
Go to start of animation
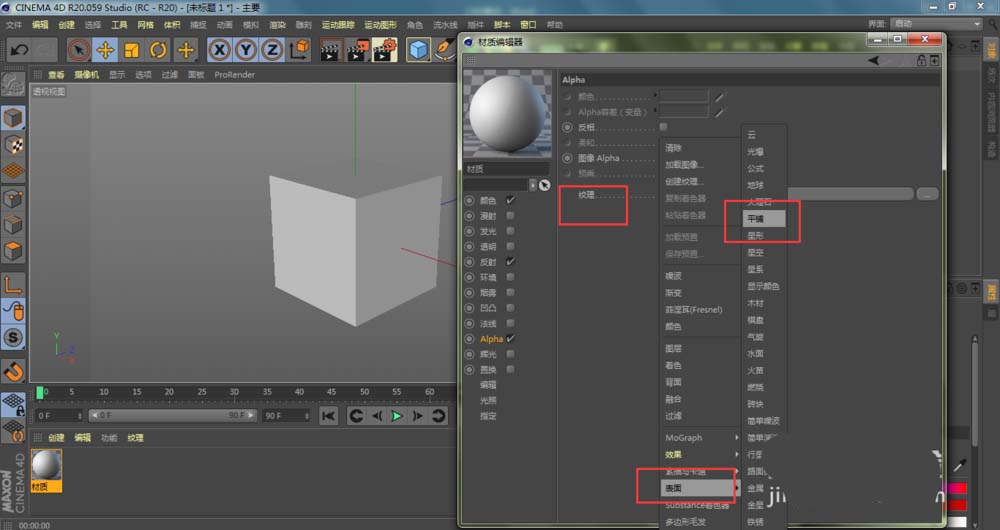point(328,416)
